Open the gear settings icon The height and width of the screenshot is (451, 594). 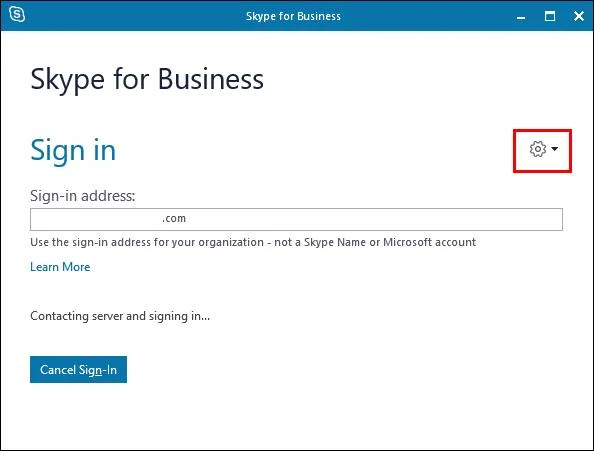tap(538, 149)
